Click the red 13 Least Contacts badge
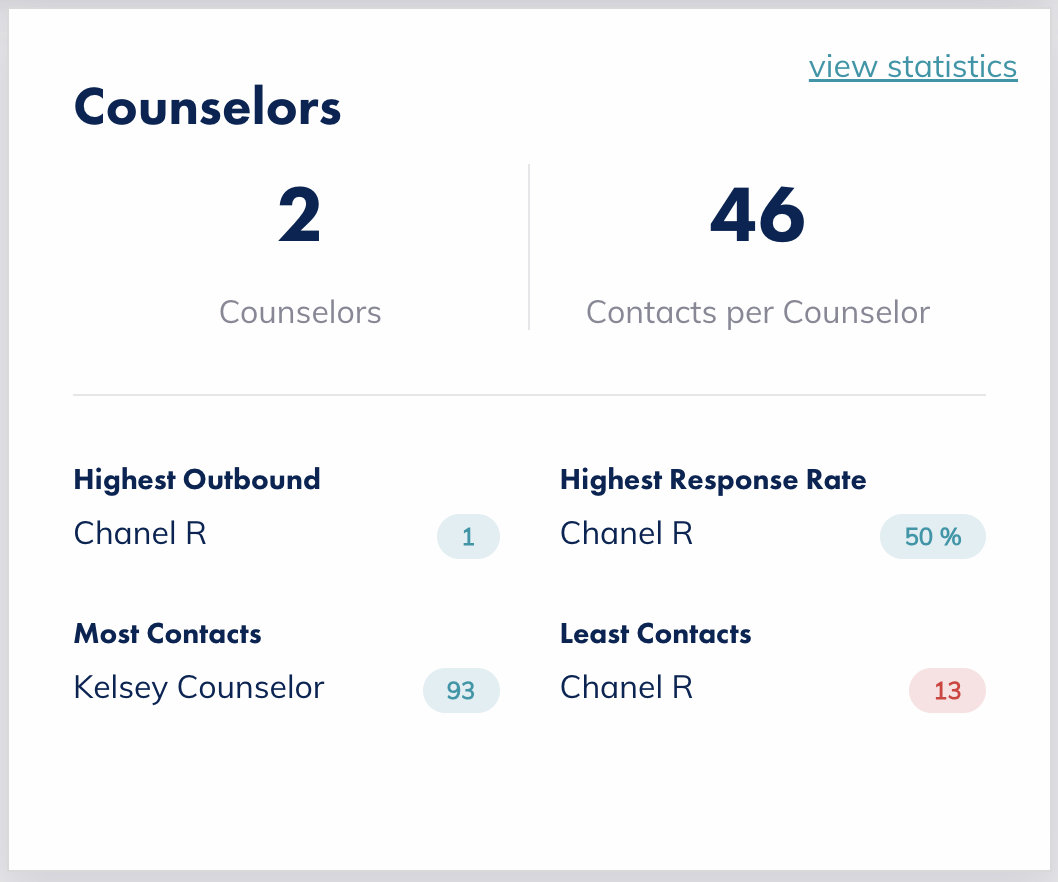 [x=946, y=691]
